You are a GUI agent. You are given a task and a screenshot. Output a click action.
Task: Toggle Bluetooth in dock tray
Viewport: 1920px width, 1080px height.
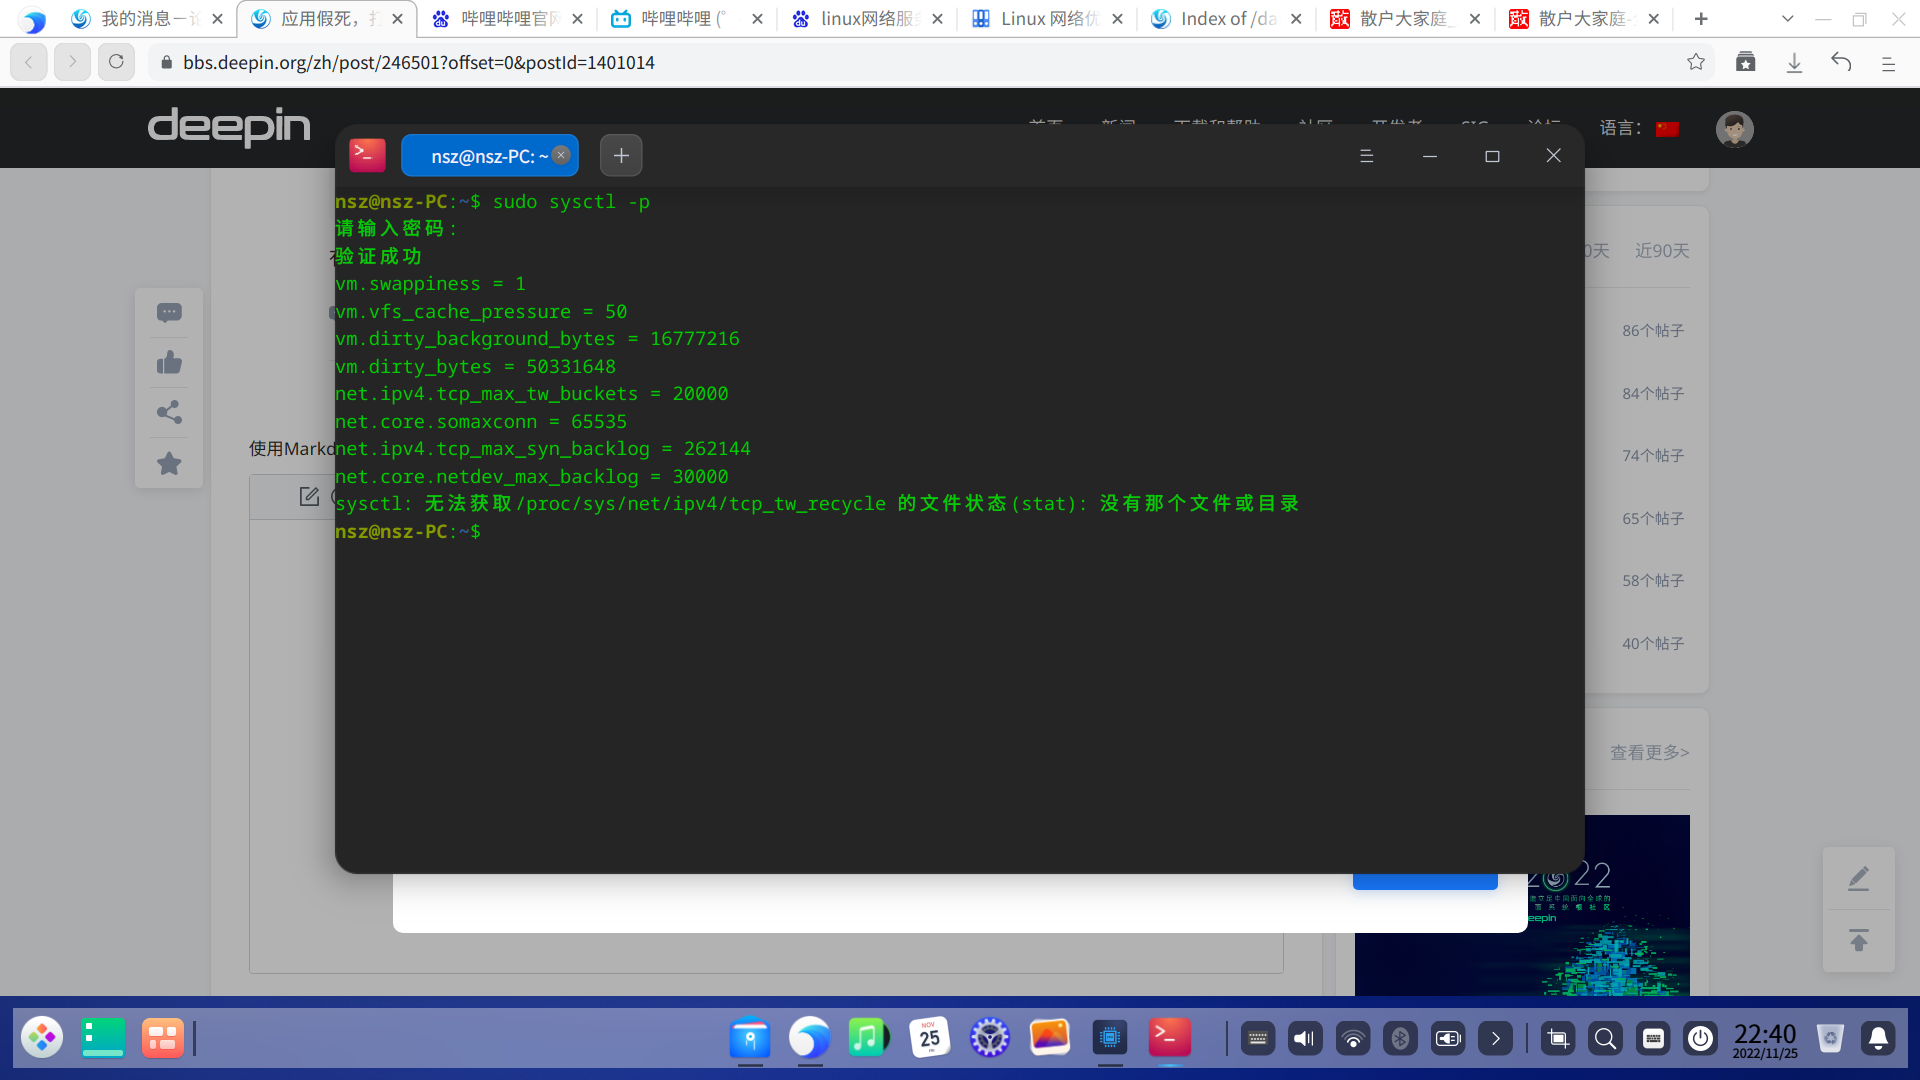coord(1400,1039)
